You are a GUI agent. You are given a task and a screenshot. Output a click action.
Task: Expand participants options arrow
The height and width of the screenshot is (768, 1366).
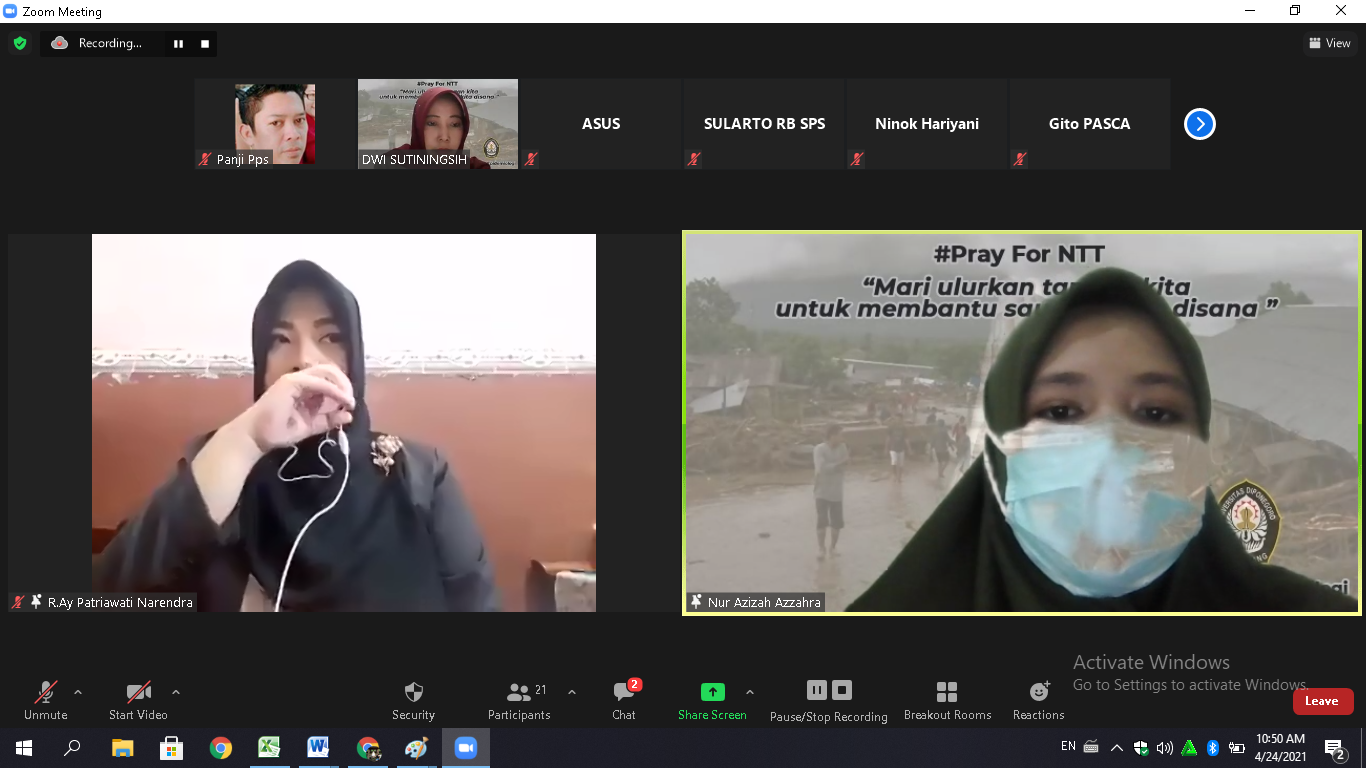572,692
